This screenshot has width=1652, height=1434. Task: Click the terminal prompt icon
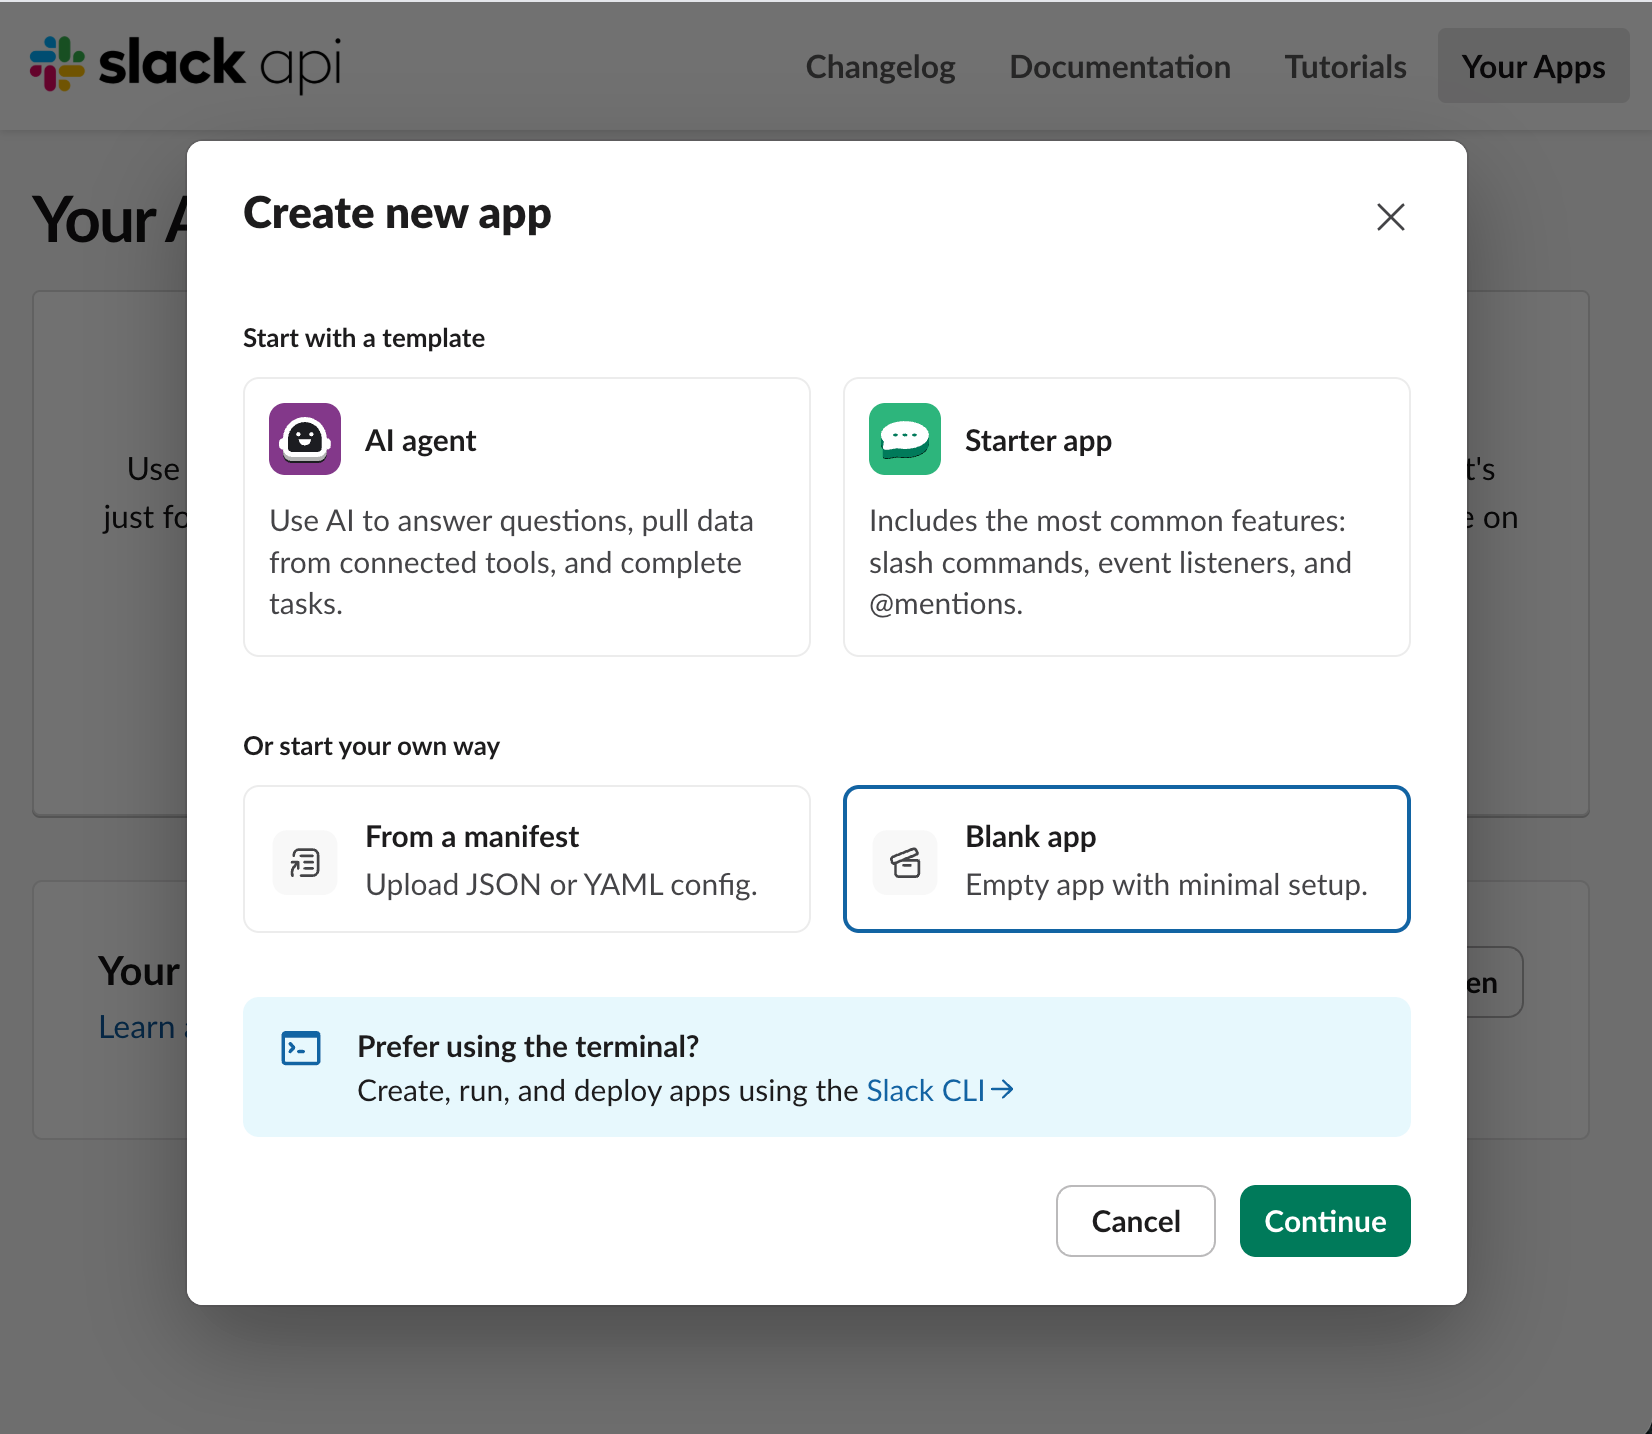[301, 1048]
